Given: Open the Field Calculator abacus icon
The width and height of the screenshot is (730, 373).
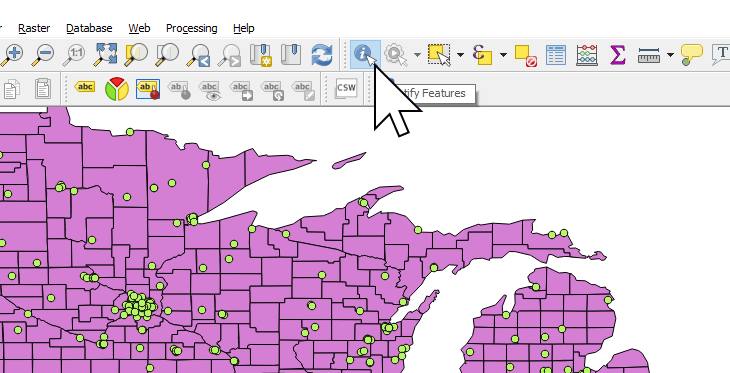Looking at the screenshot, I should (587, 55).
